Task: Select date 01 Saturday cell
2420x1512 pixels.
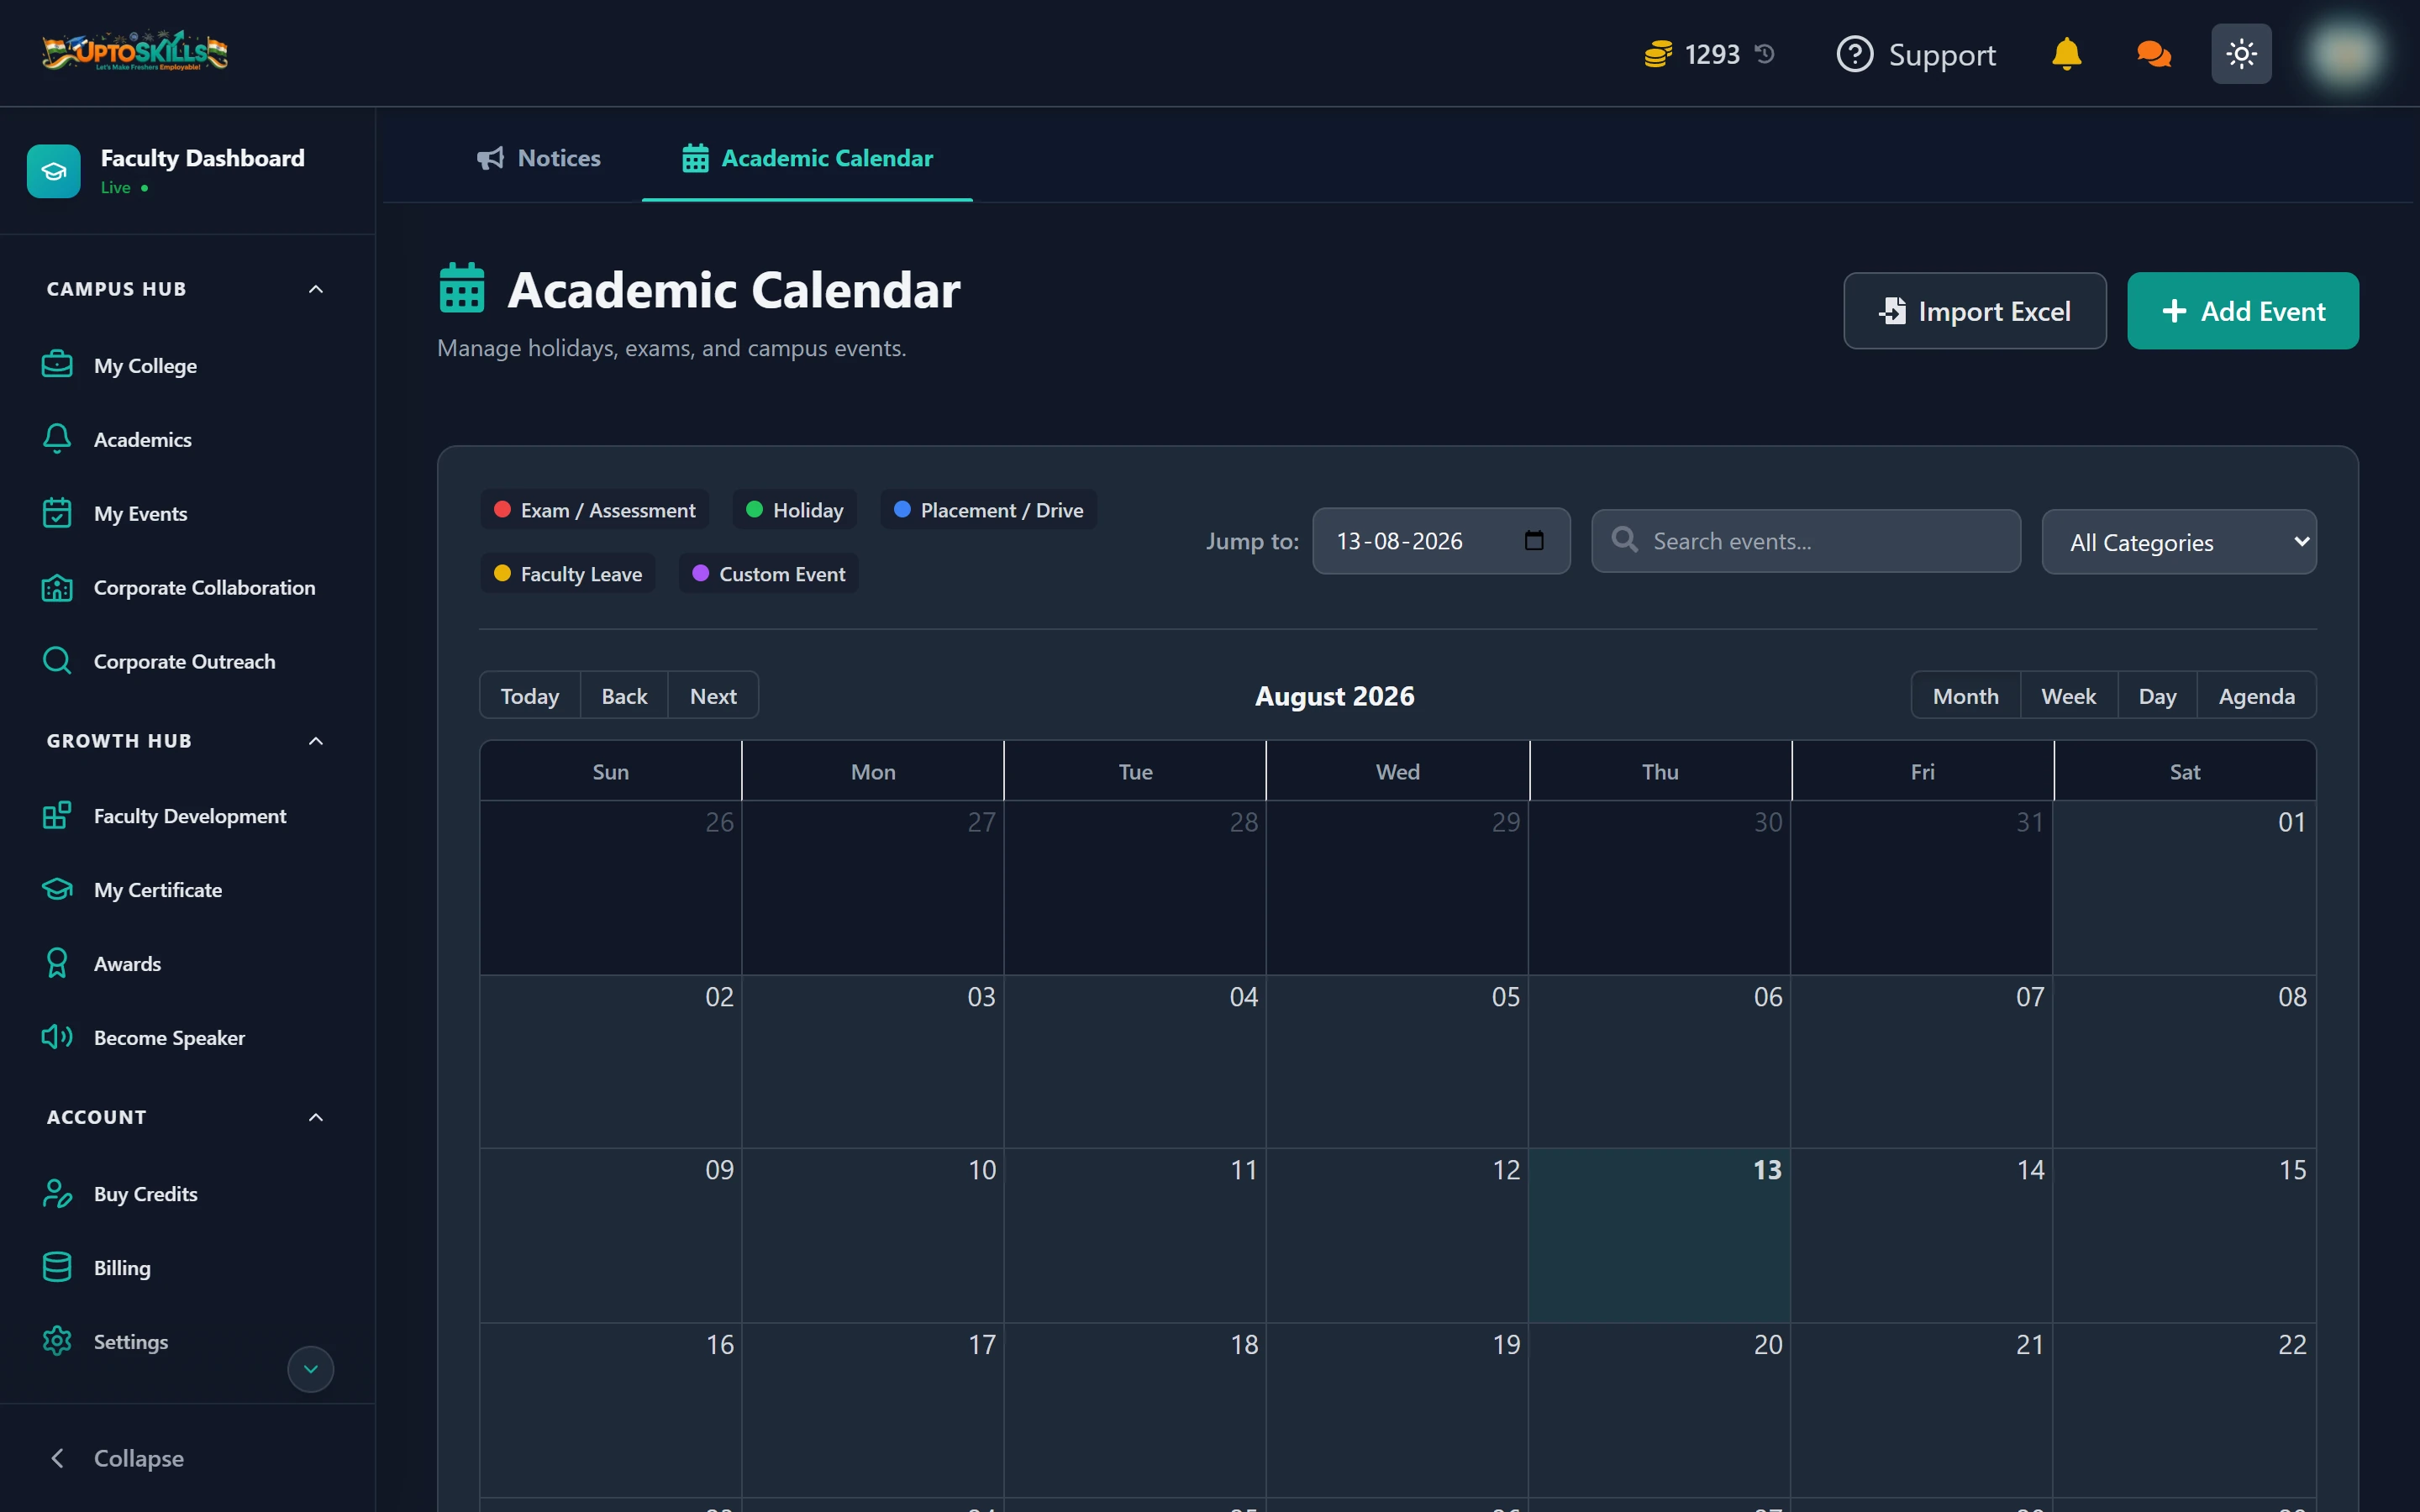Action: tap(2184, 888)
